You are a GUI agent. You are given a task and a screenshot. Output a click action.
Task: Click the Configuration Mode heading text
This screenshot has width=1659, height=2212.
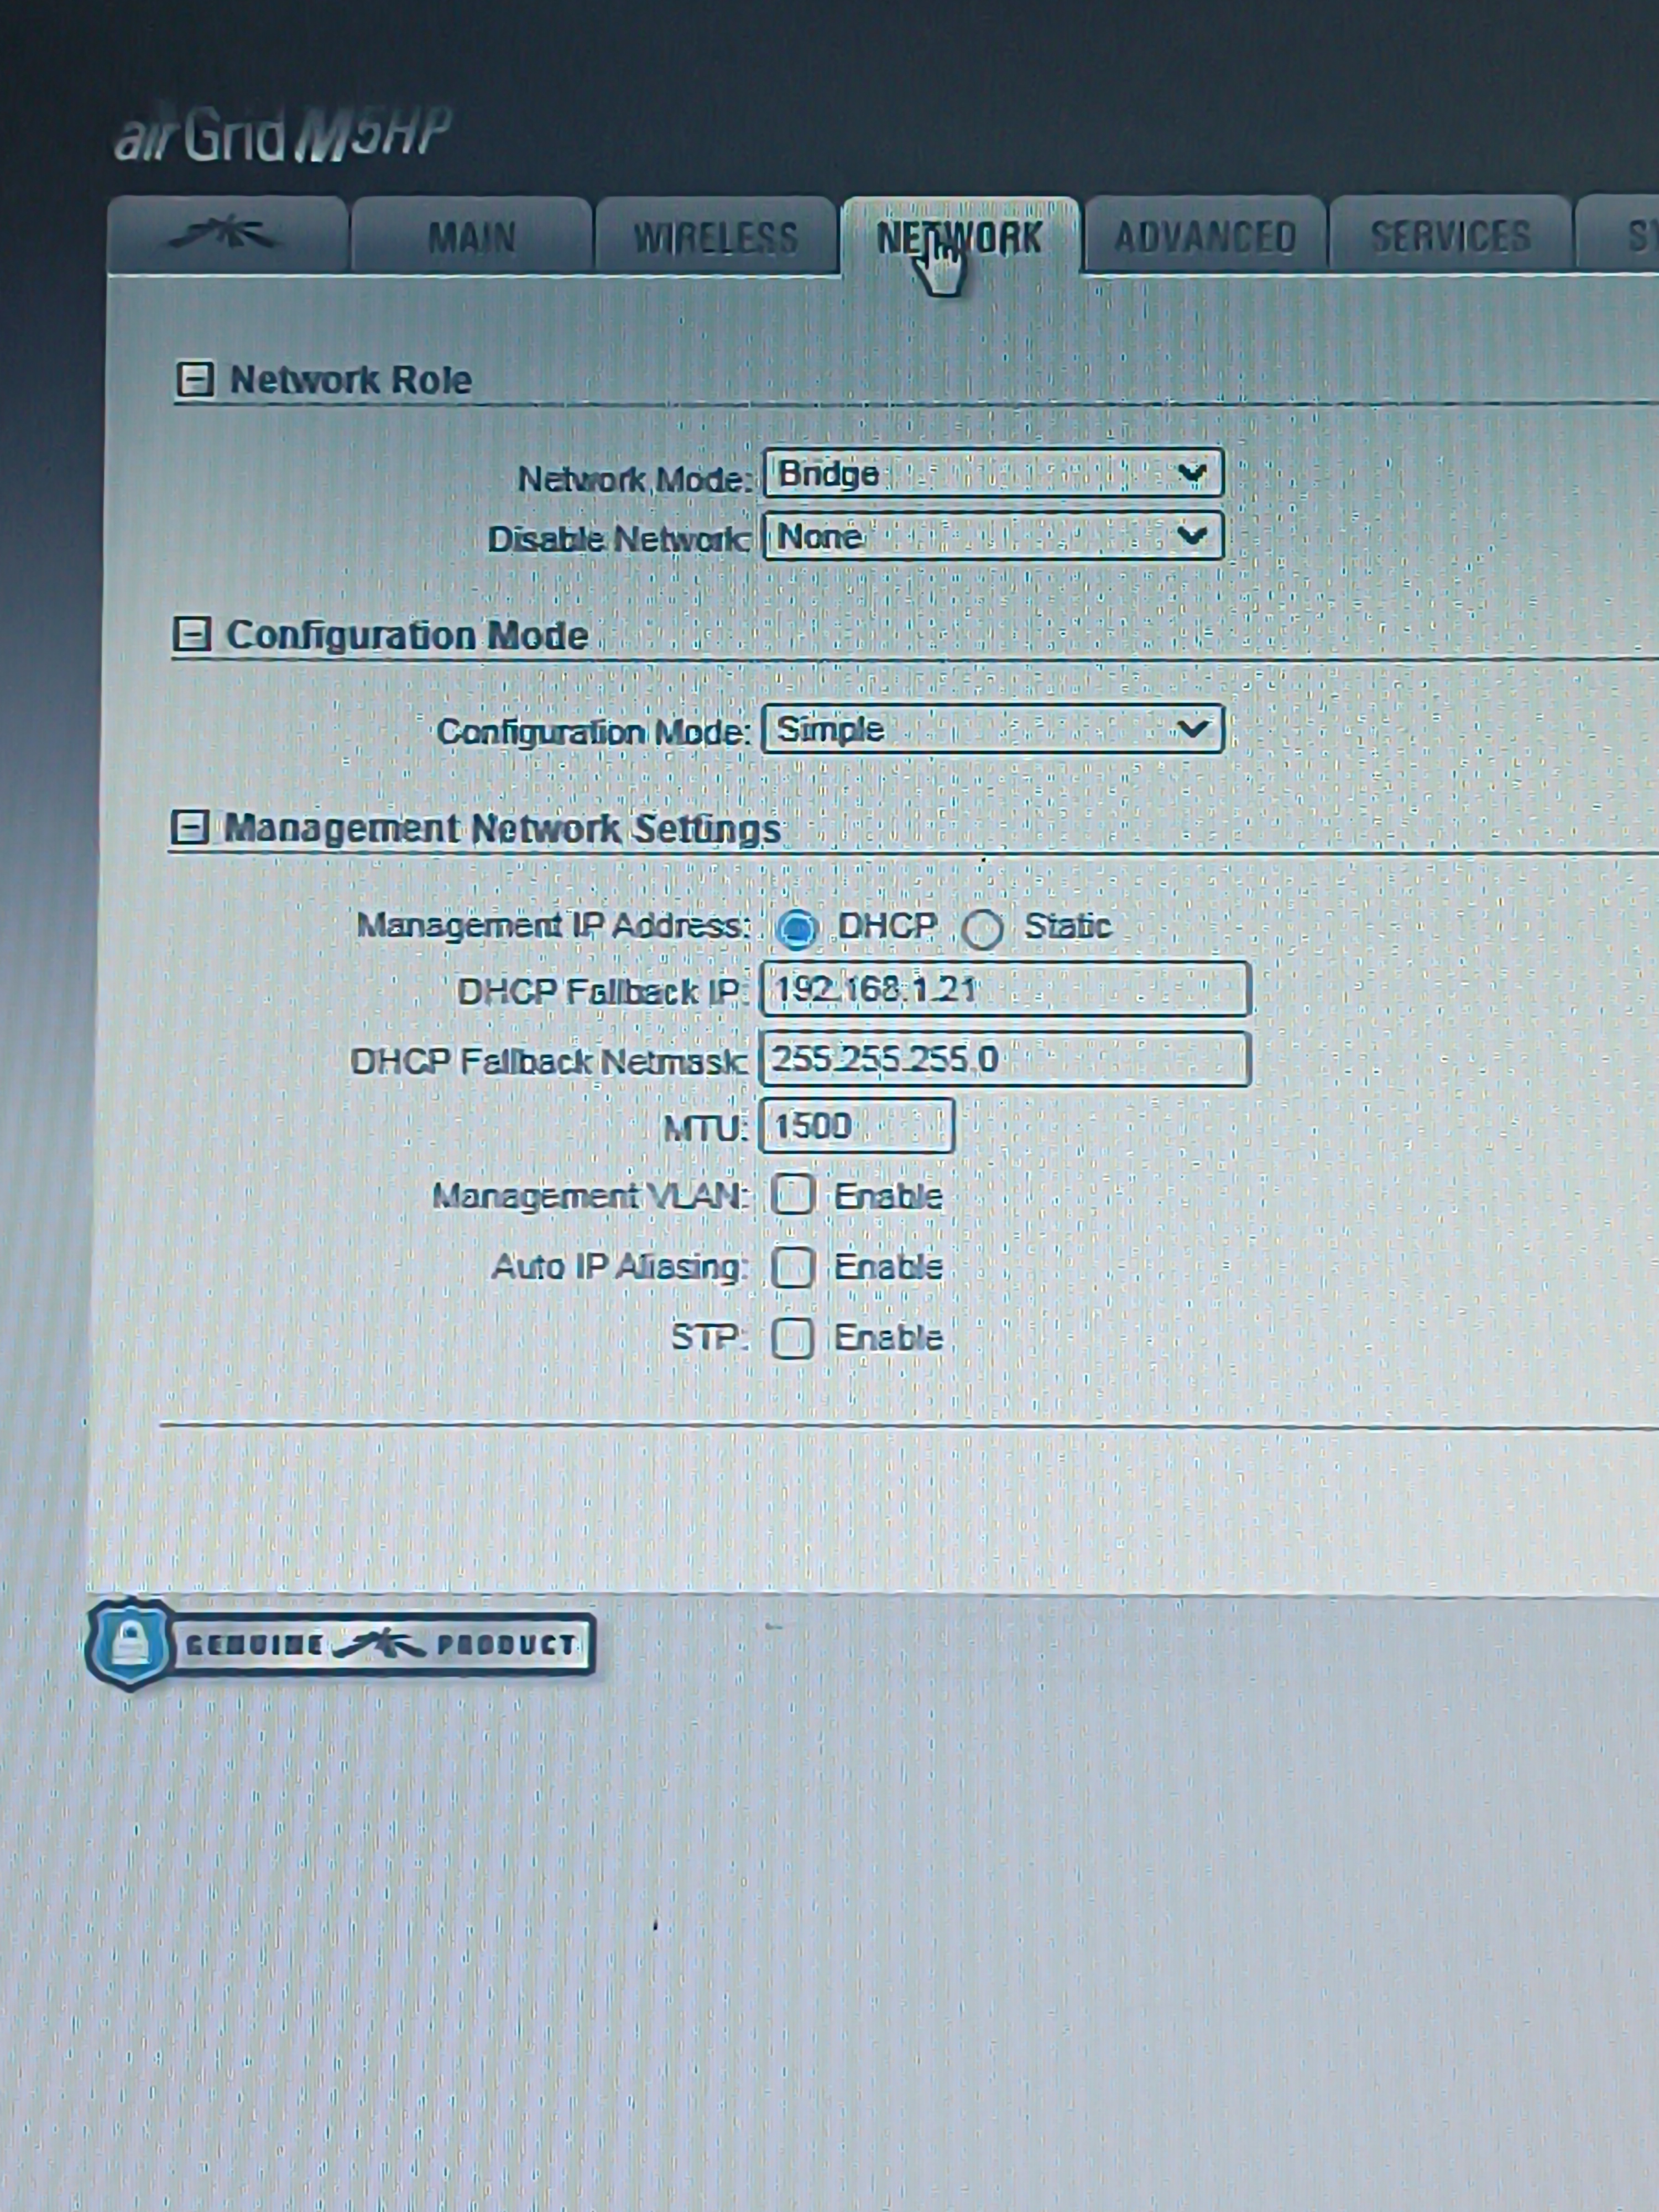(407, 635)
